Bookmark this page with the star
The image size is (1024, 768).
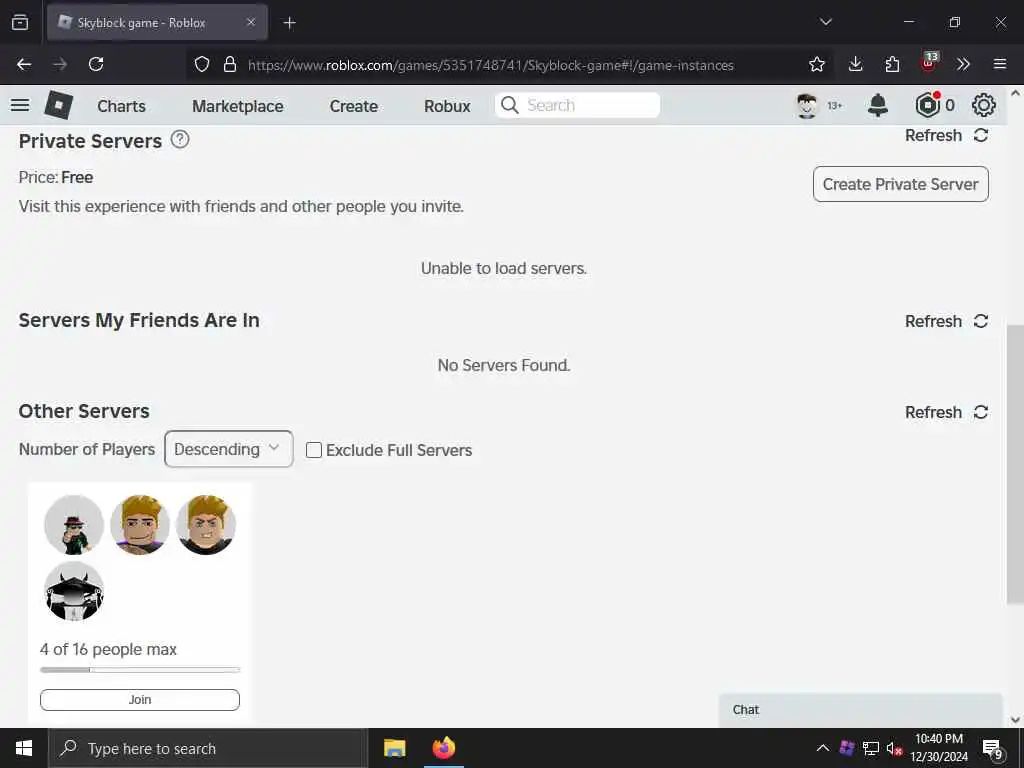coord(816,64)
